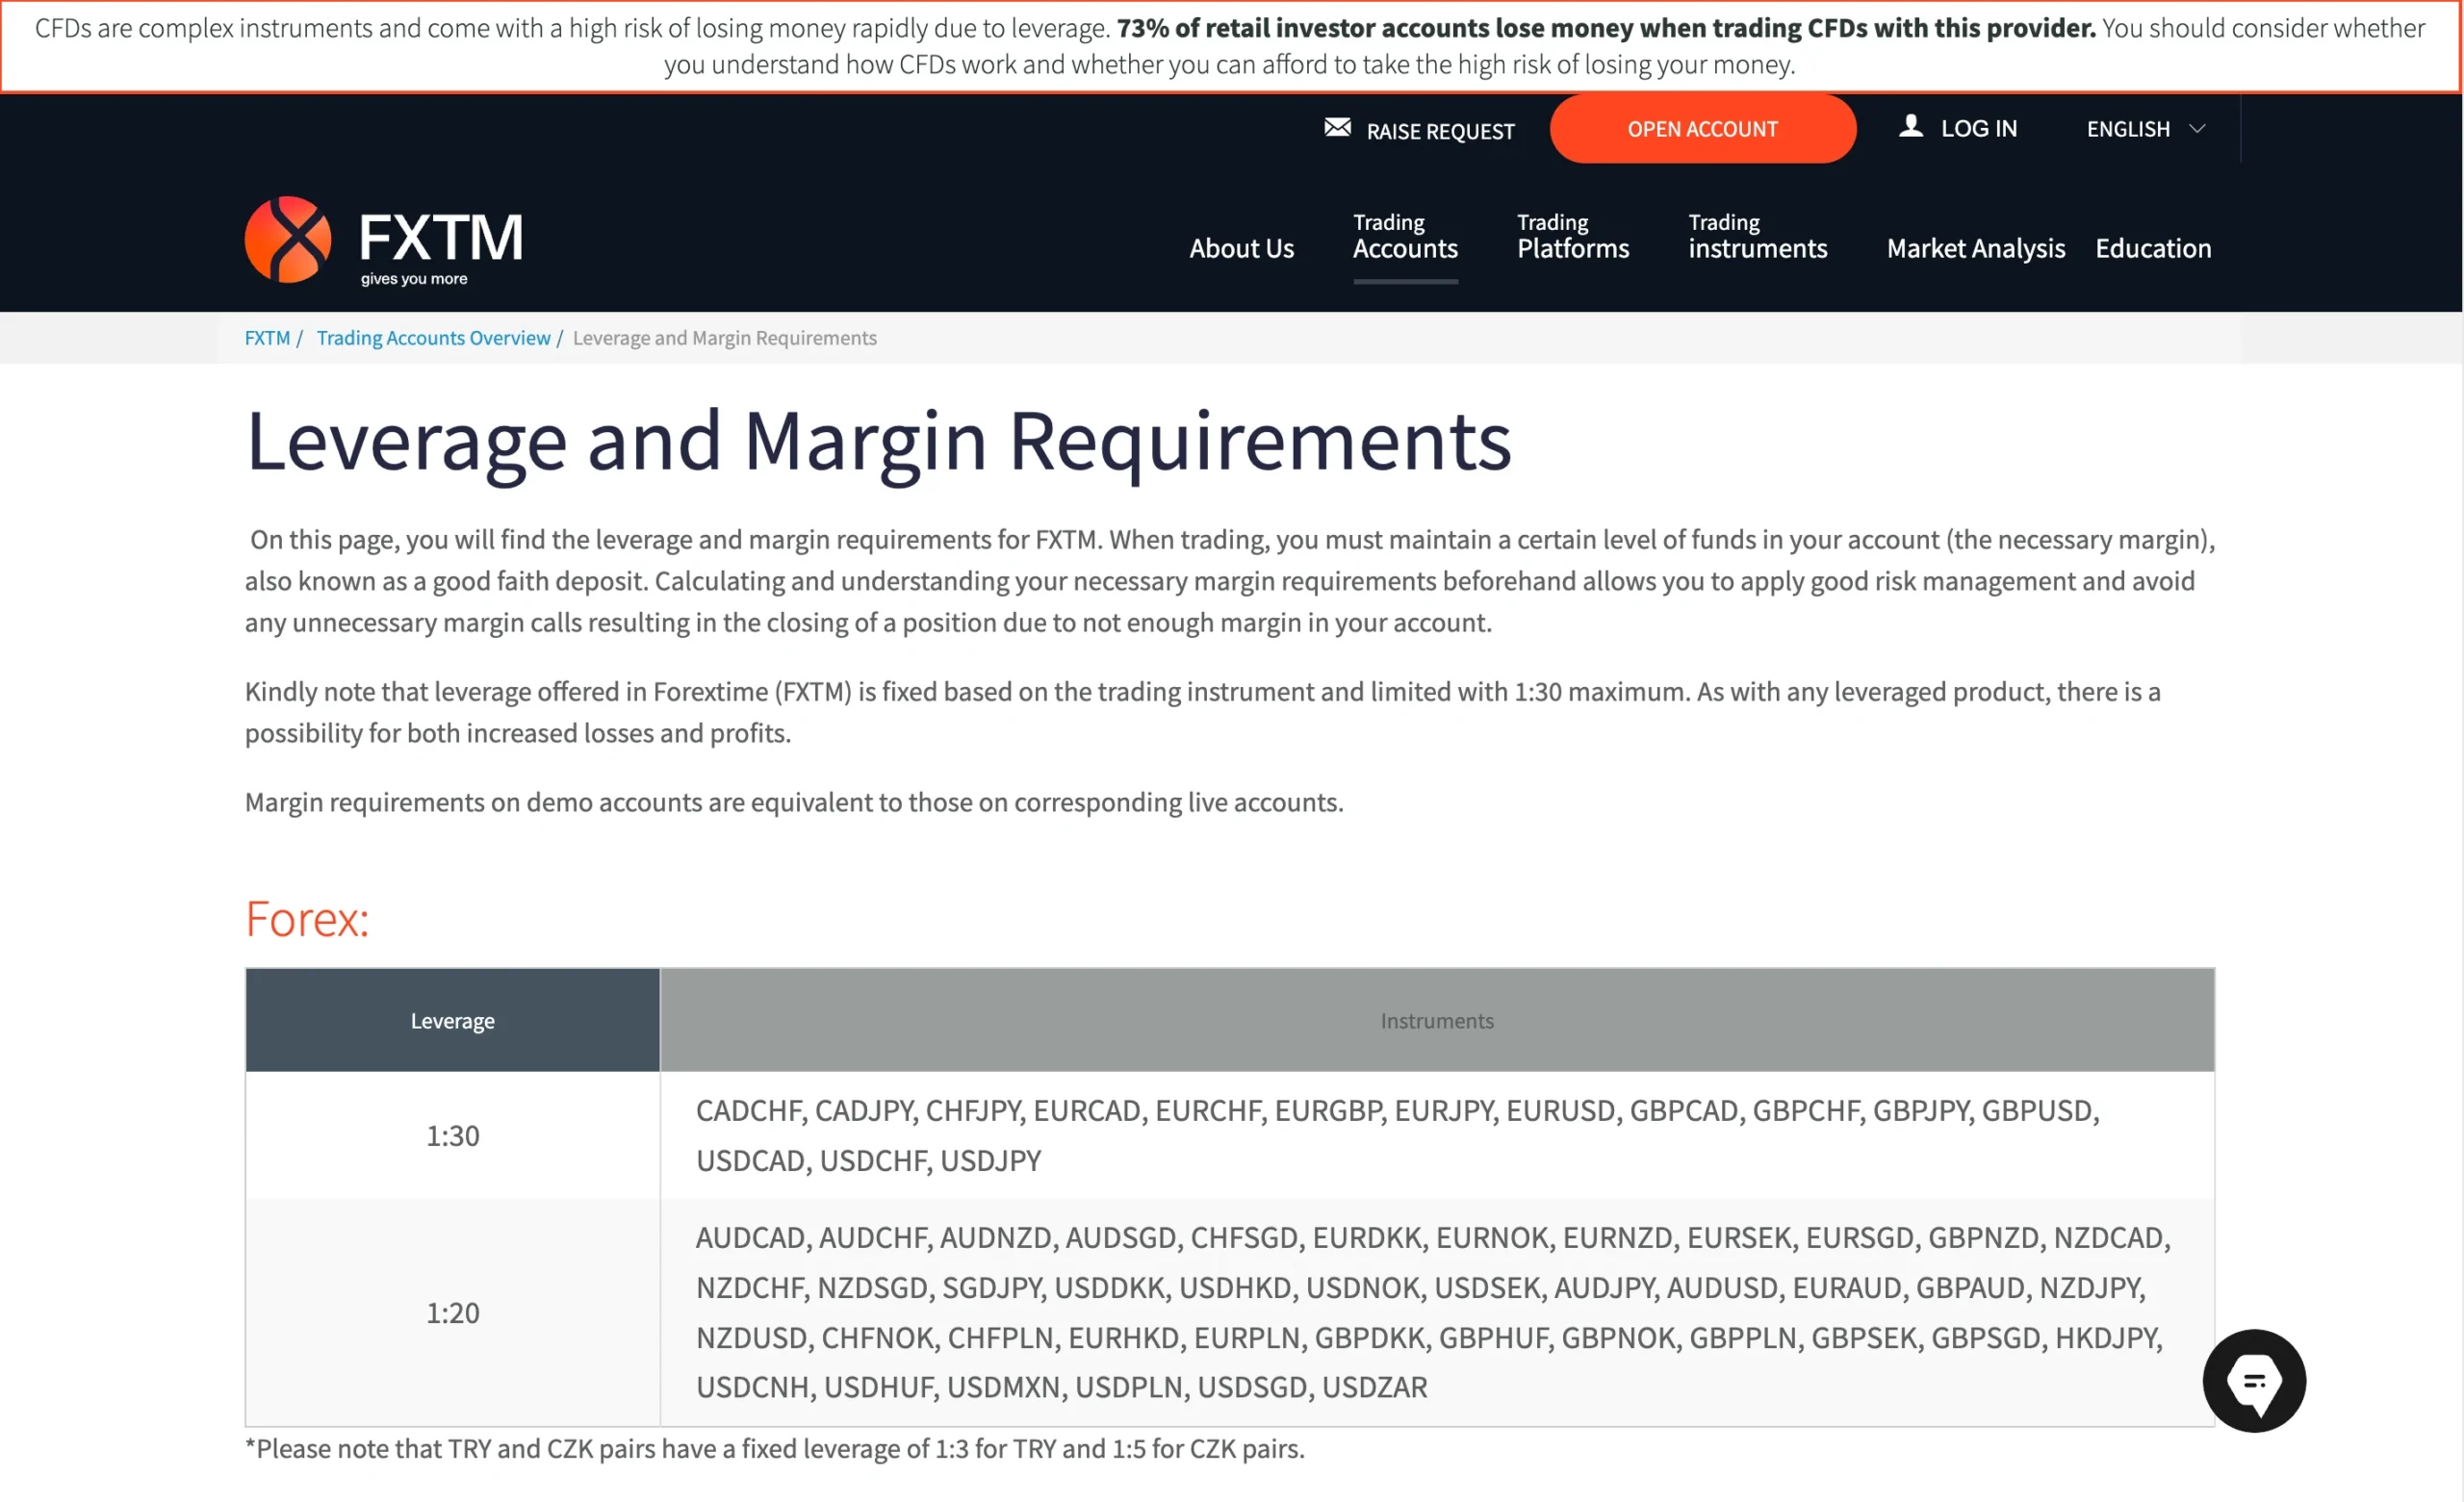This screenshot has height=1502, width=2464.
Task: Click the CFD risk warning banner text
Action: (x=1230, y=46)
